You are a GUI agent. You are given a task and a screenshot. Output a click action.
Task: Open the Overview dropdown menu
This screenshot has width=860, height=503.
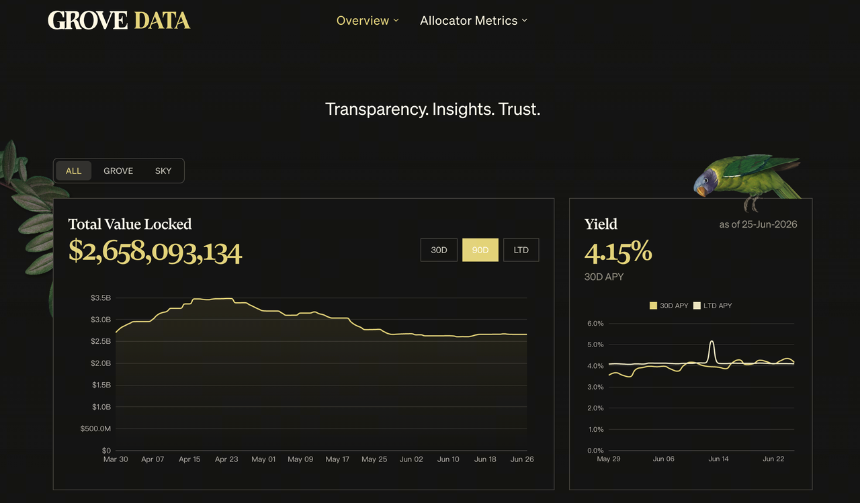[367, 21]
